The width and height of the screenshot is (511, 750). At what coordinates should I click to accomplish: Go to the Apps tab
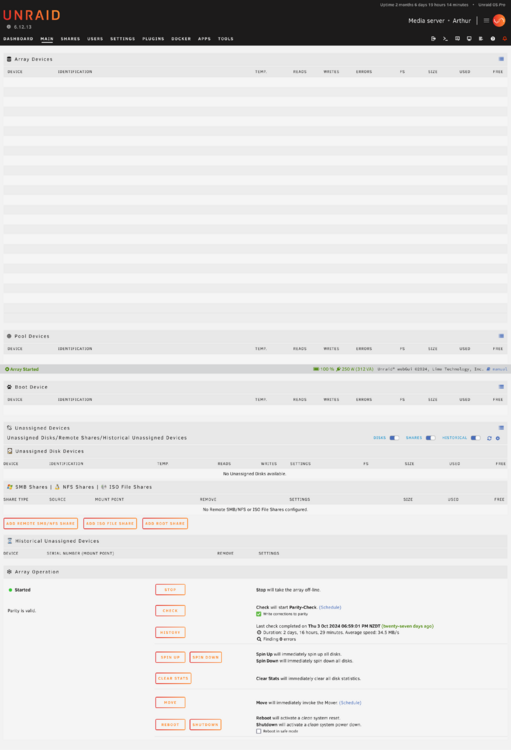click(x=204, y=39)
